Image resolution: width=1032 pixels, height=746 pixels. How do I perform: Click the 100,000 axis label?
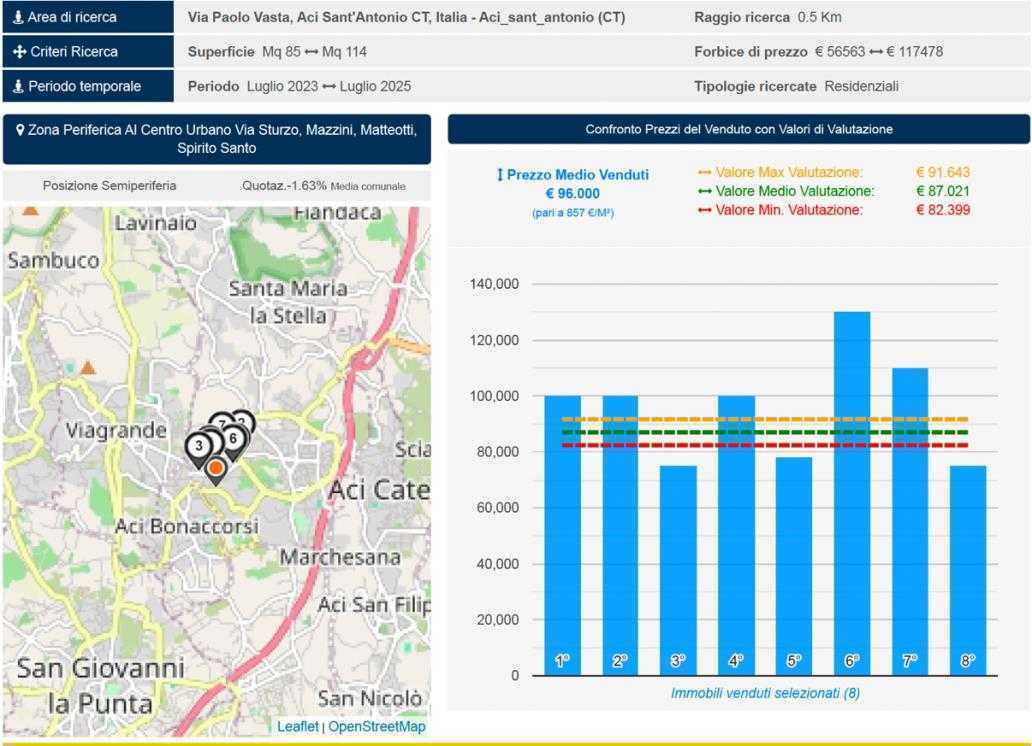click(x=494, y=396)
